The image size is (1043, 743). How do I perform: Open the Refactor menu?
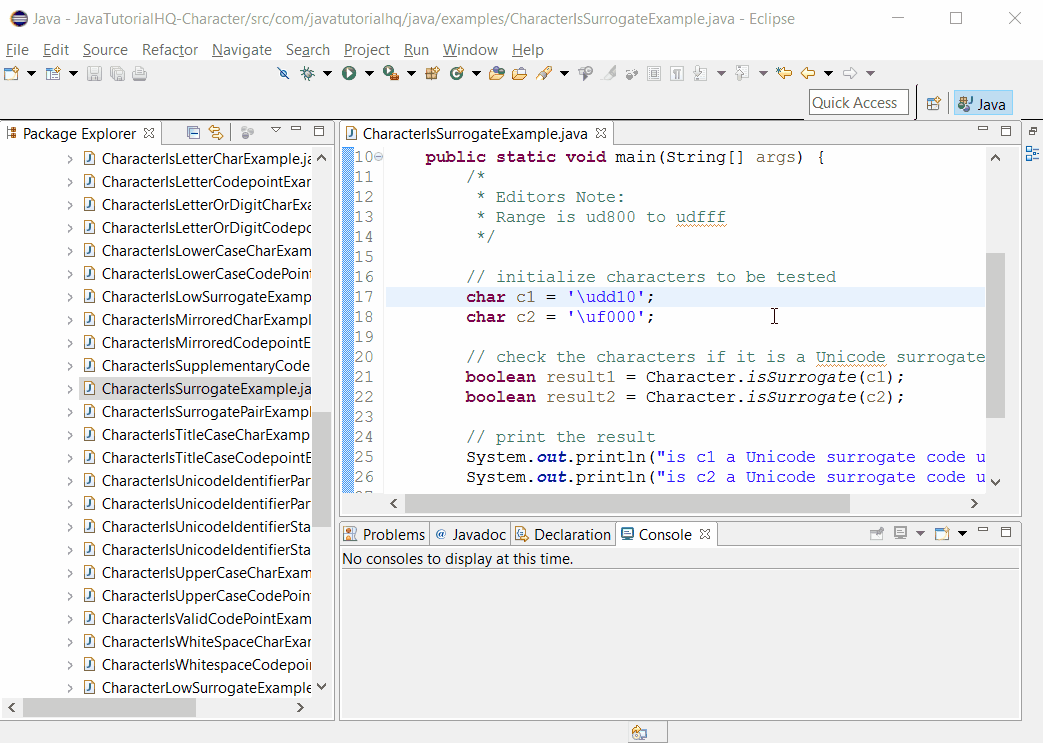pyautogui.click(x=169, y=49)
